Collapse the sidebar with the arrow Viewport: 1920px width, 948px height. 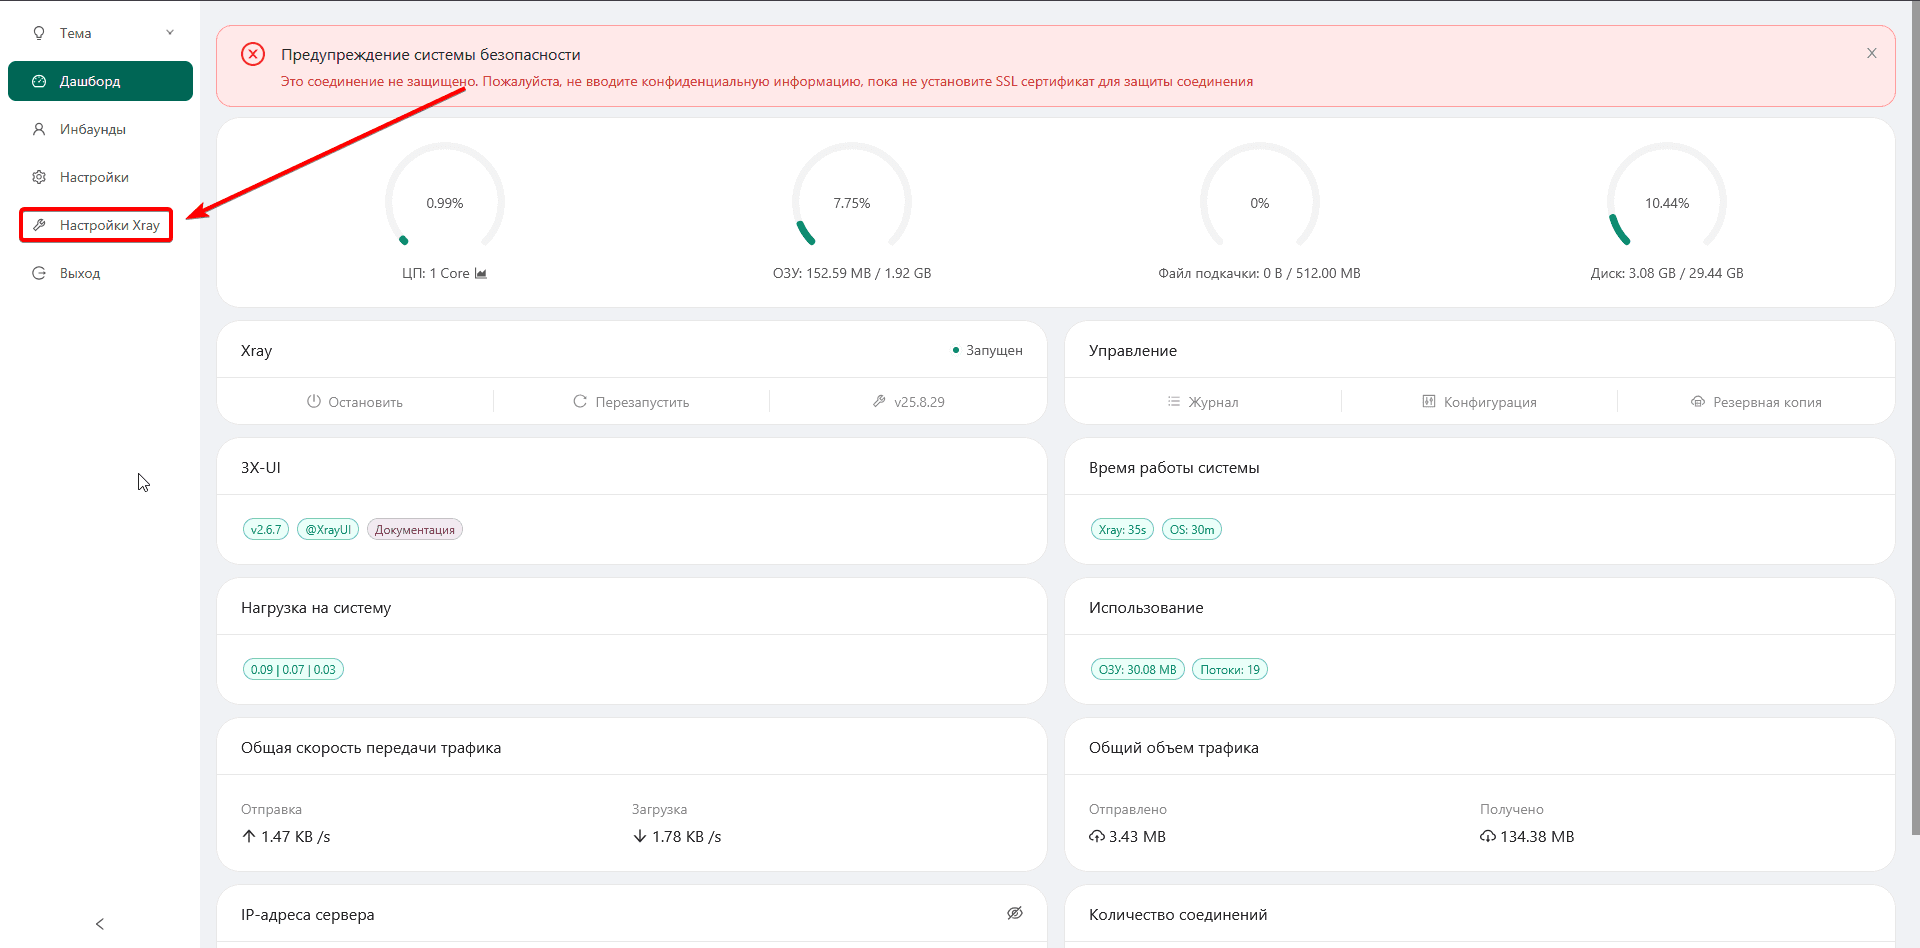[x=100, y=924]
